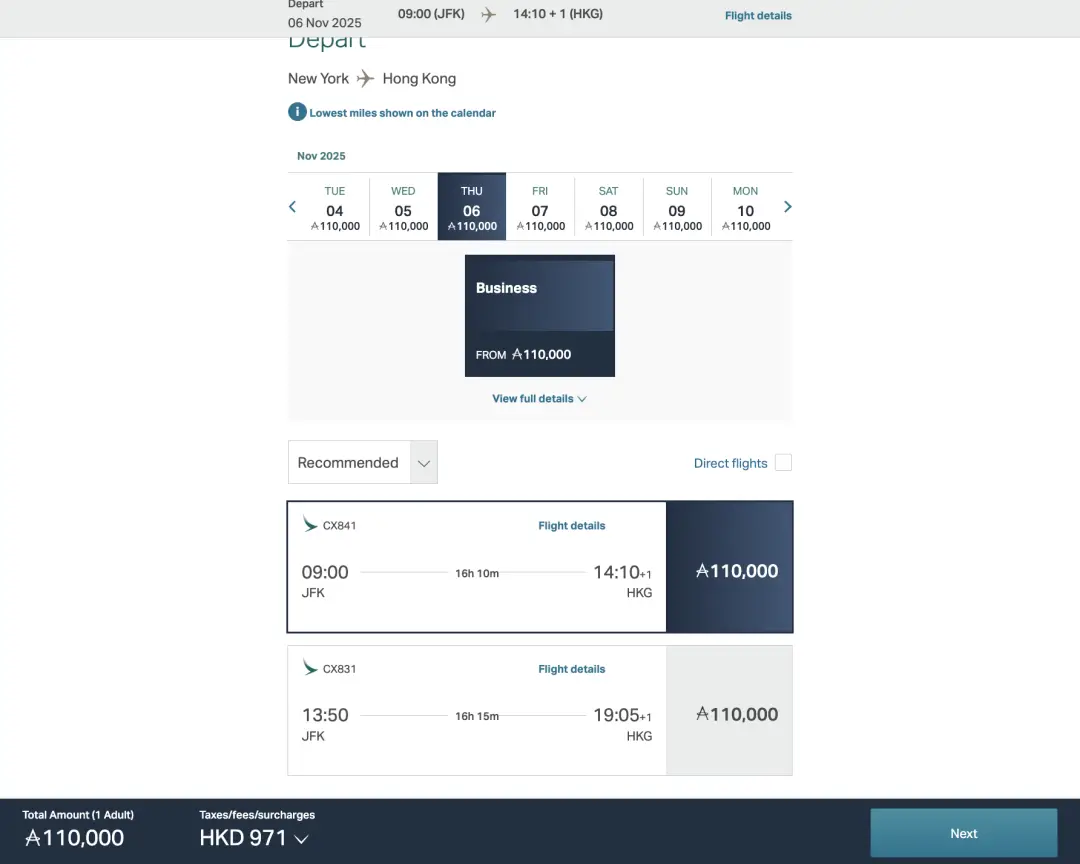Click the info icon beside lowest miles notice
Image resolution: width=1080 pixels, height=864 pixels.
pyautogui.click(x=297, y=112)
